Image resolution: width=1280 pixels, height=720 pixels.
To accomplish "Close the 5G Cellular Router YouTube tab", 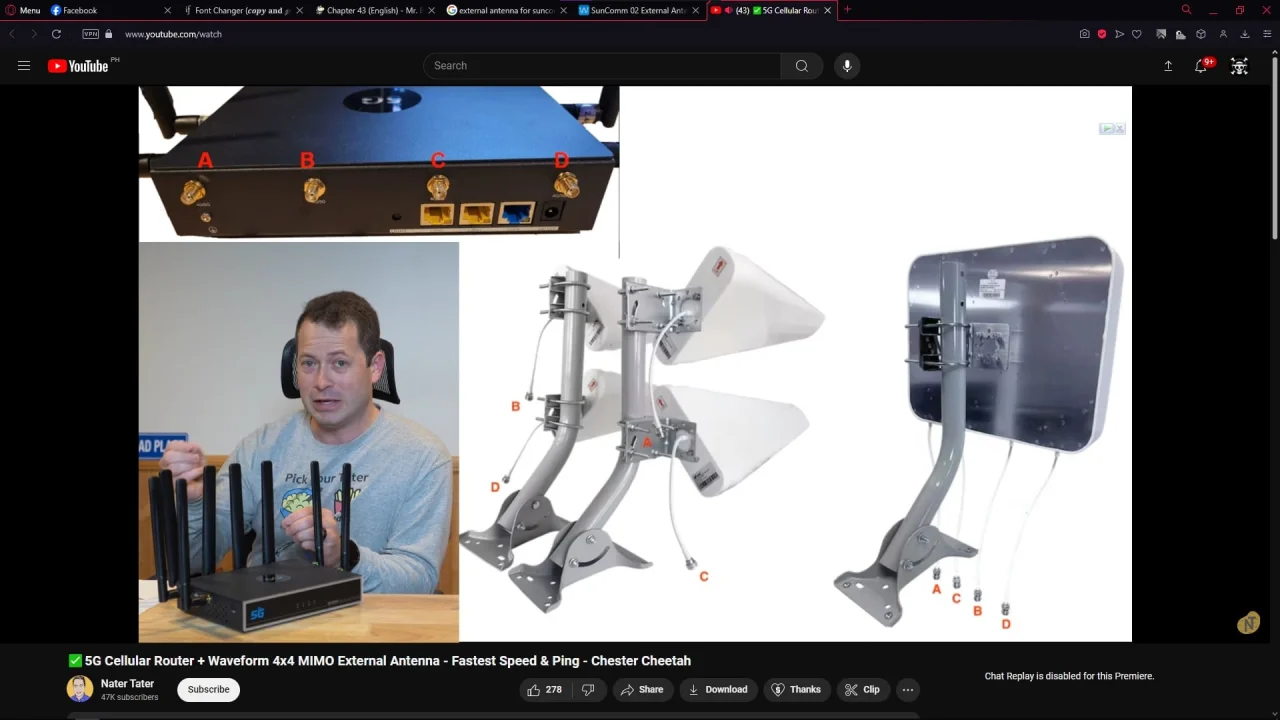I will tap(827, 10).
